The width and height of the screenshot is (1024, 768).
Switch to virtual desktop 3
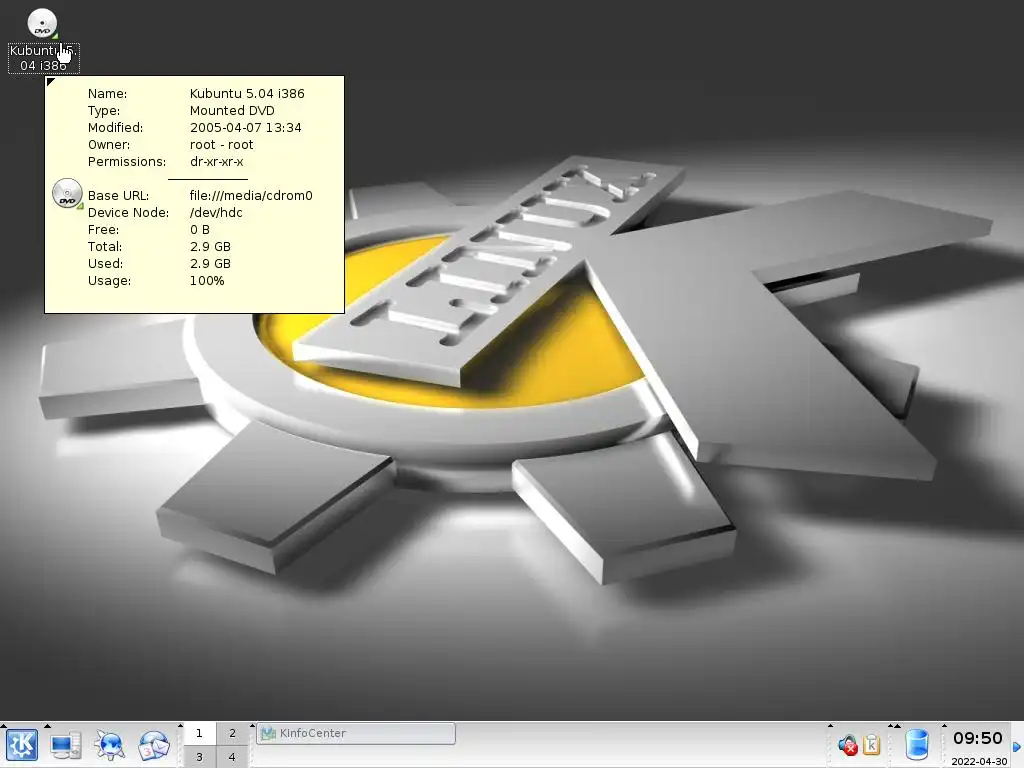click(x=199, y=757)
